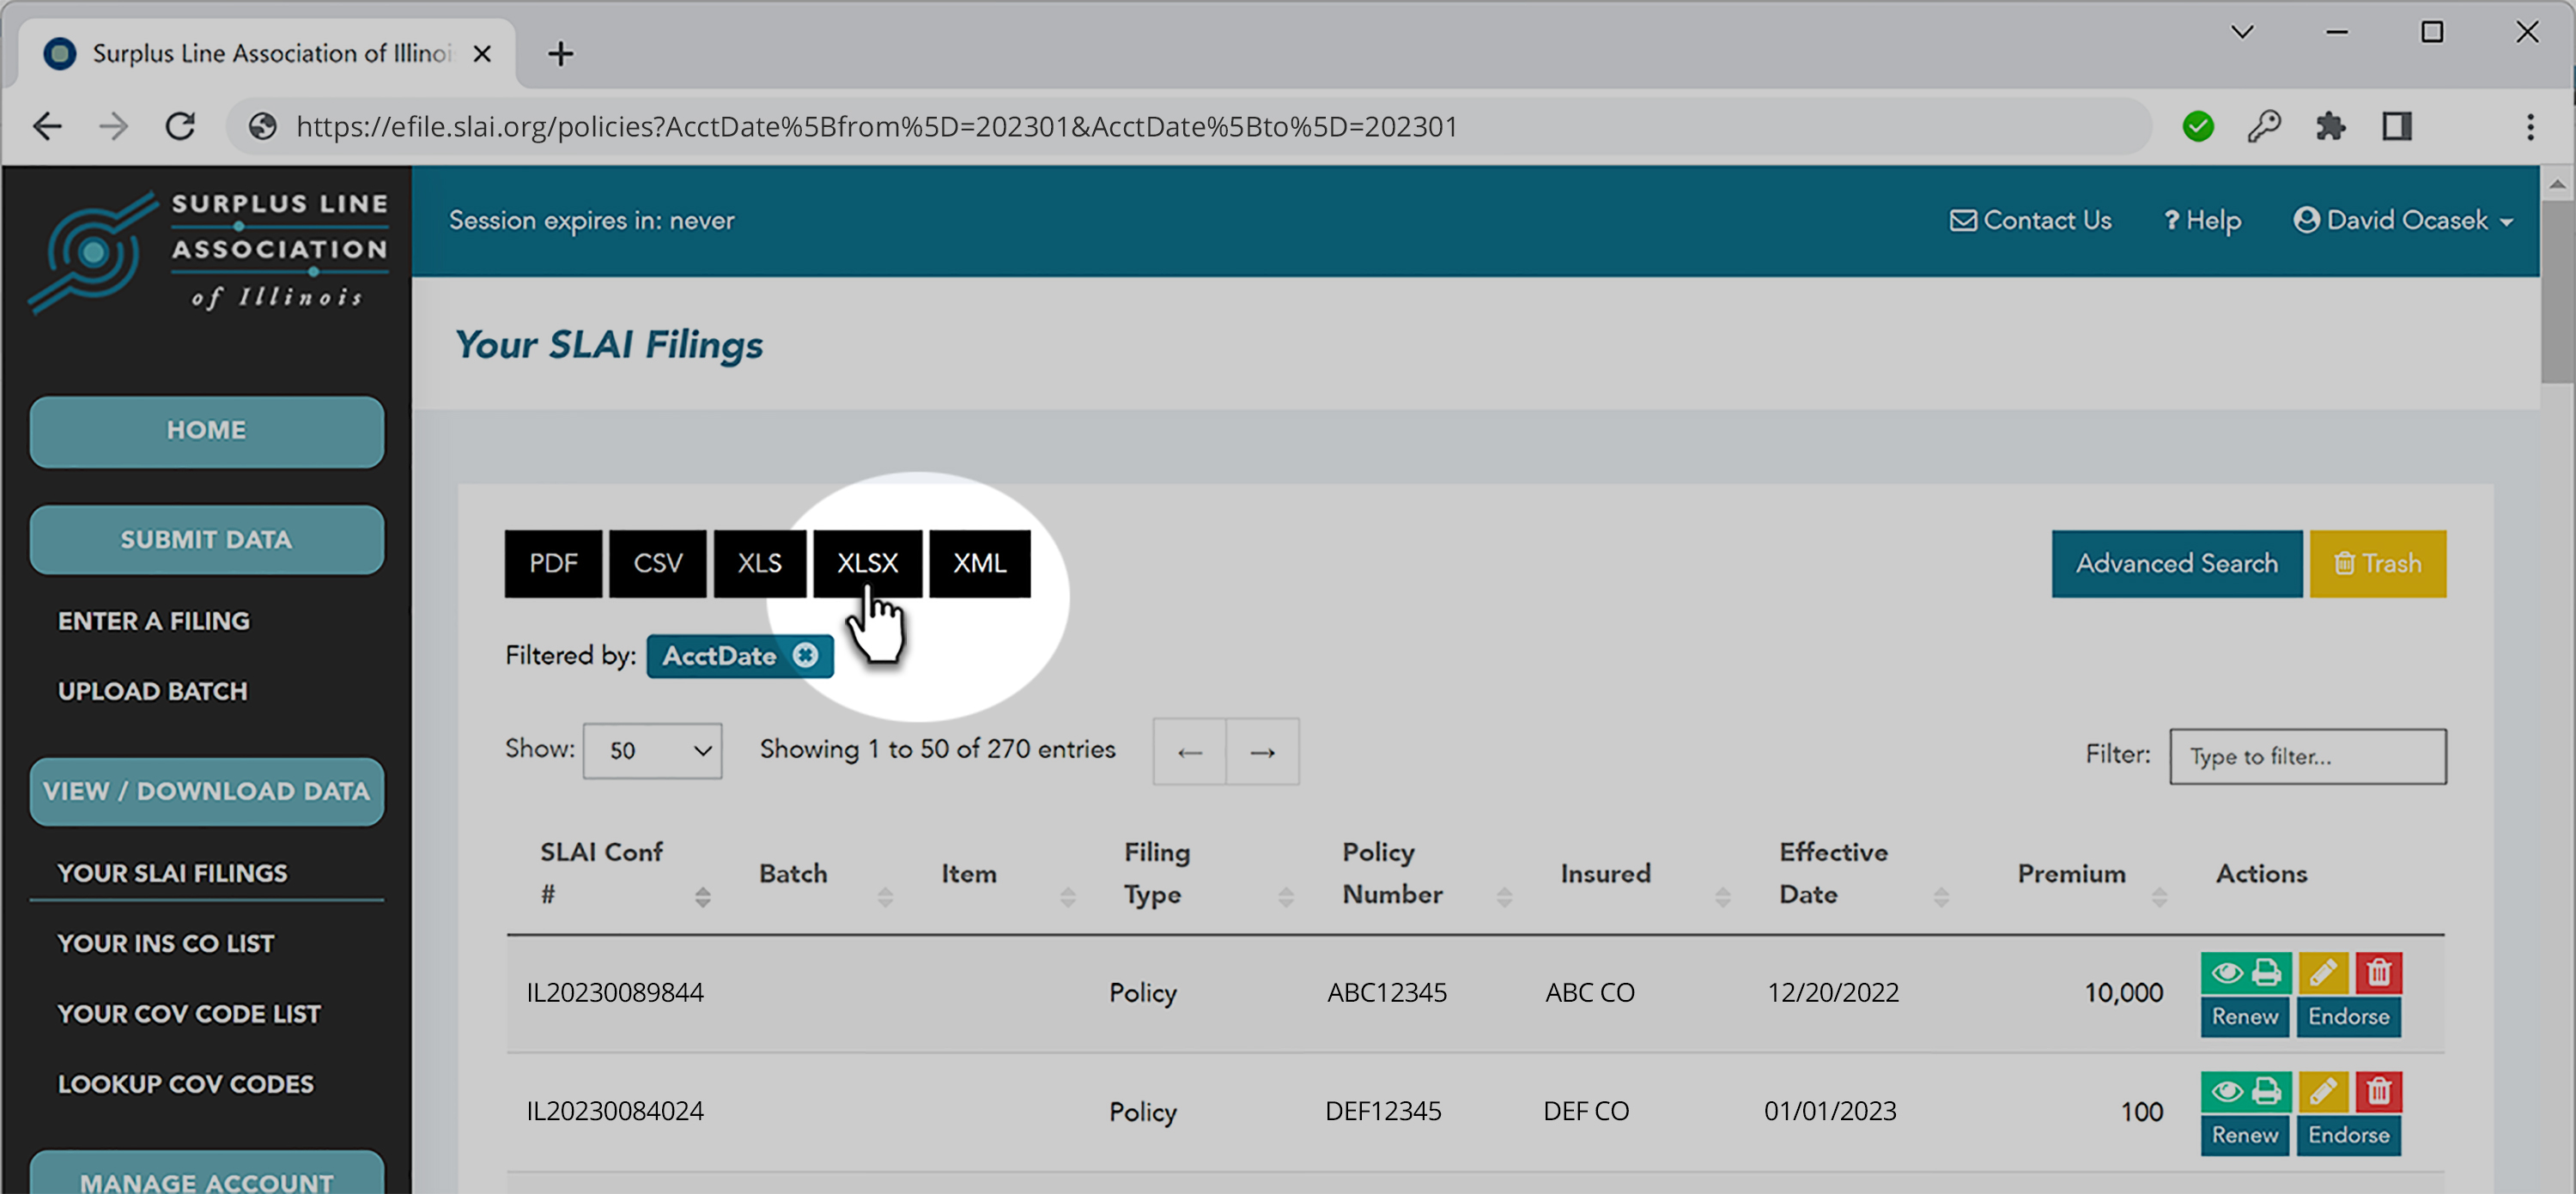Click the browser address bar URL
This screenshot has height=1194, width=2576.
pyautogui.click(x=877, y=127)
